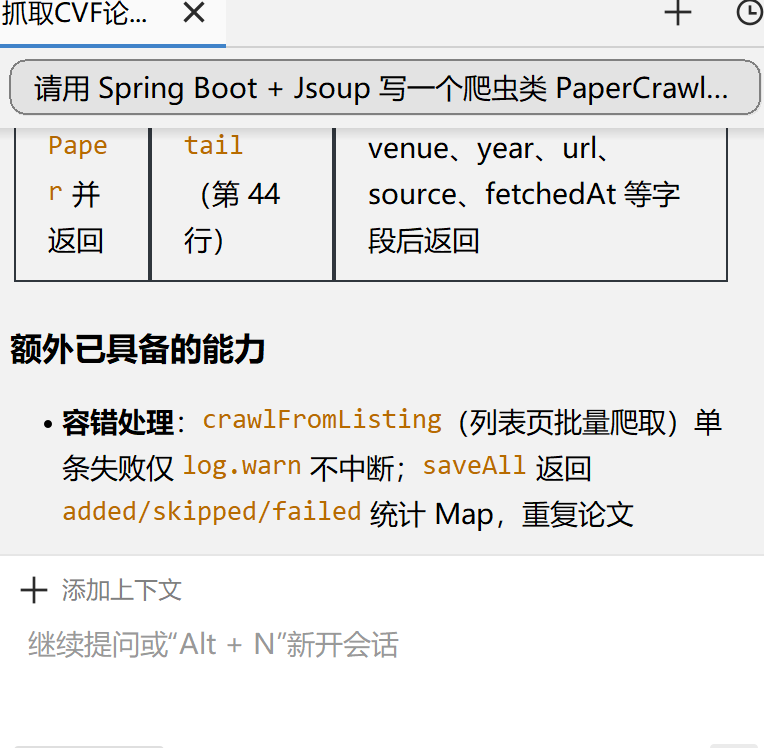Click 添加上下文 label to add context
Screen dimensions: 764x748
[x=121, y=590]
